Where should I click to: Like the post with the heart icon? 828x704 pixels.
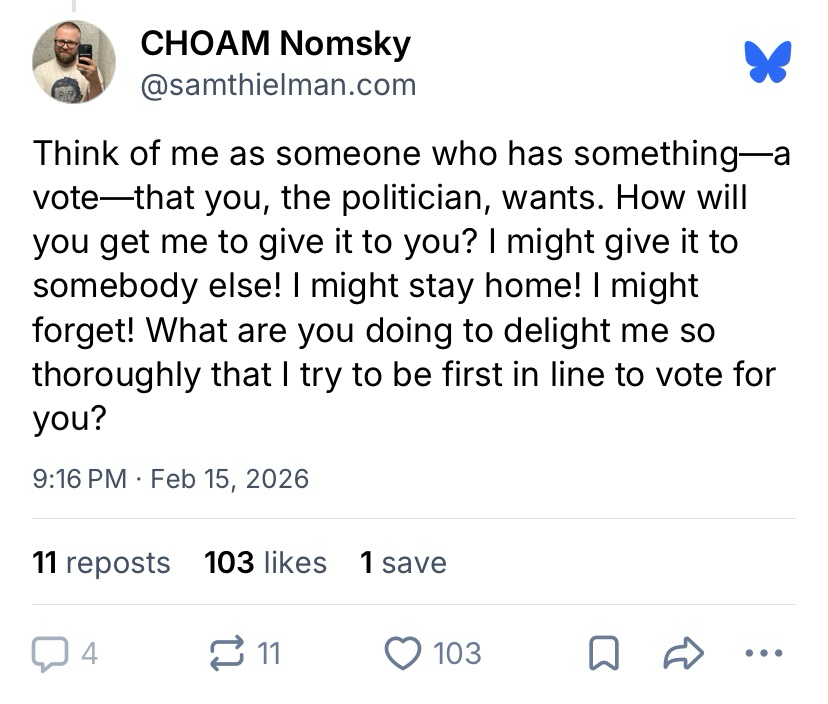(402, 654)
